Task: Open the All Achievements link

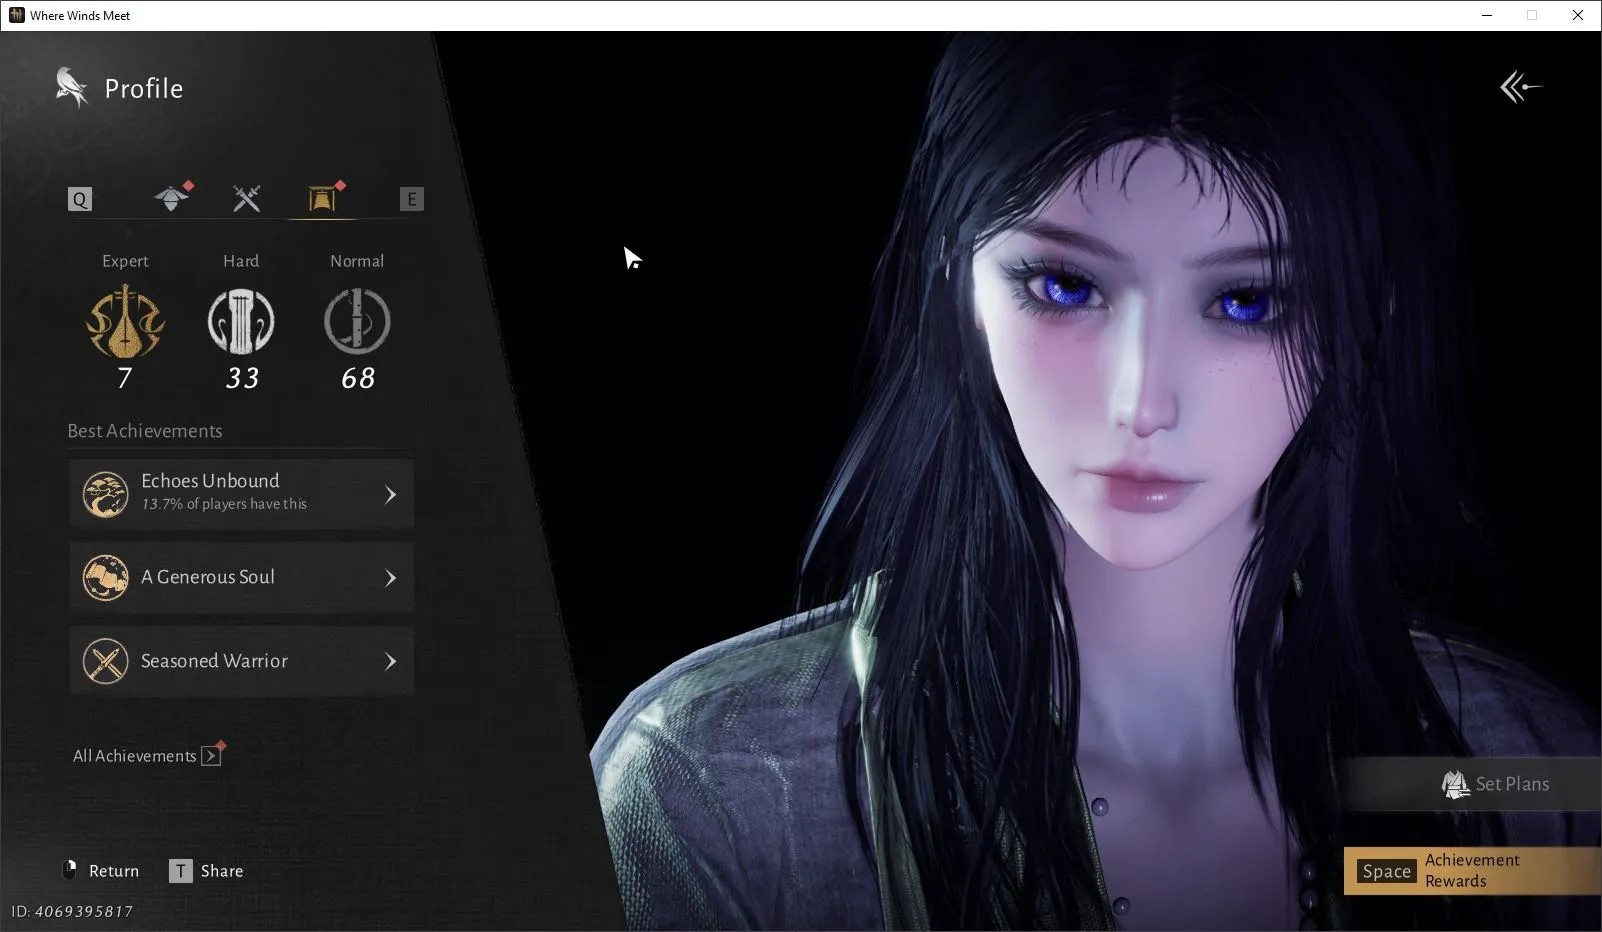Action: [147, 756]
